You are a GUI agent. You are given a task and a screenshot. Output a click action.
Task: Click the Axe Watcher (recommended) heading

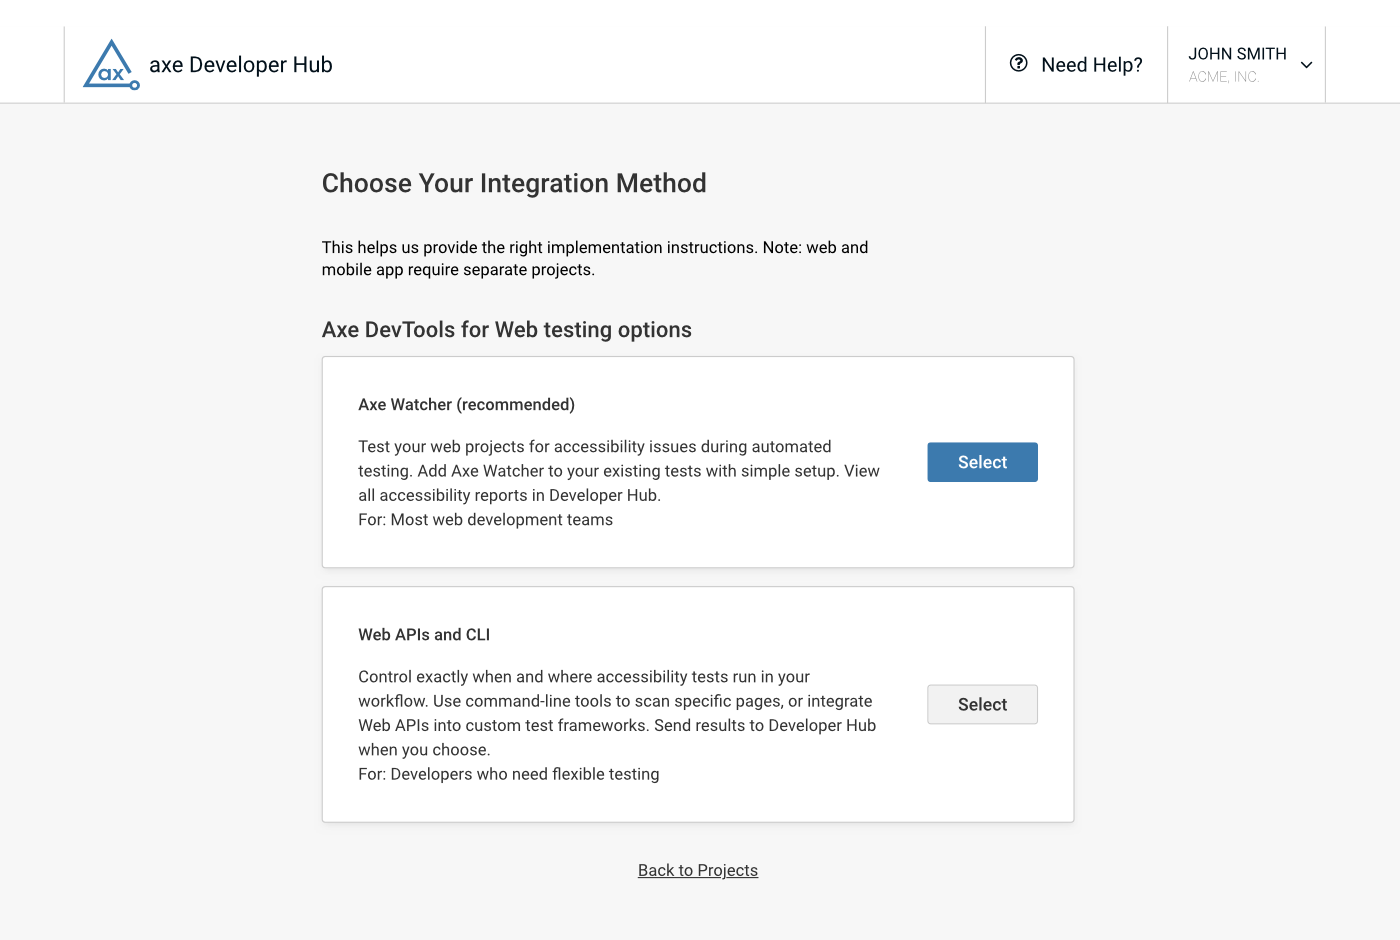pos(466,404)
